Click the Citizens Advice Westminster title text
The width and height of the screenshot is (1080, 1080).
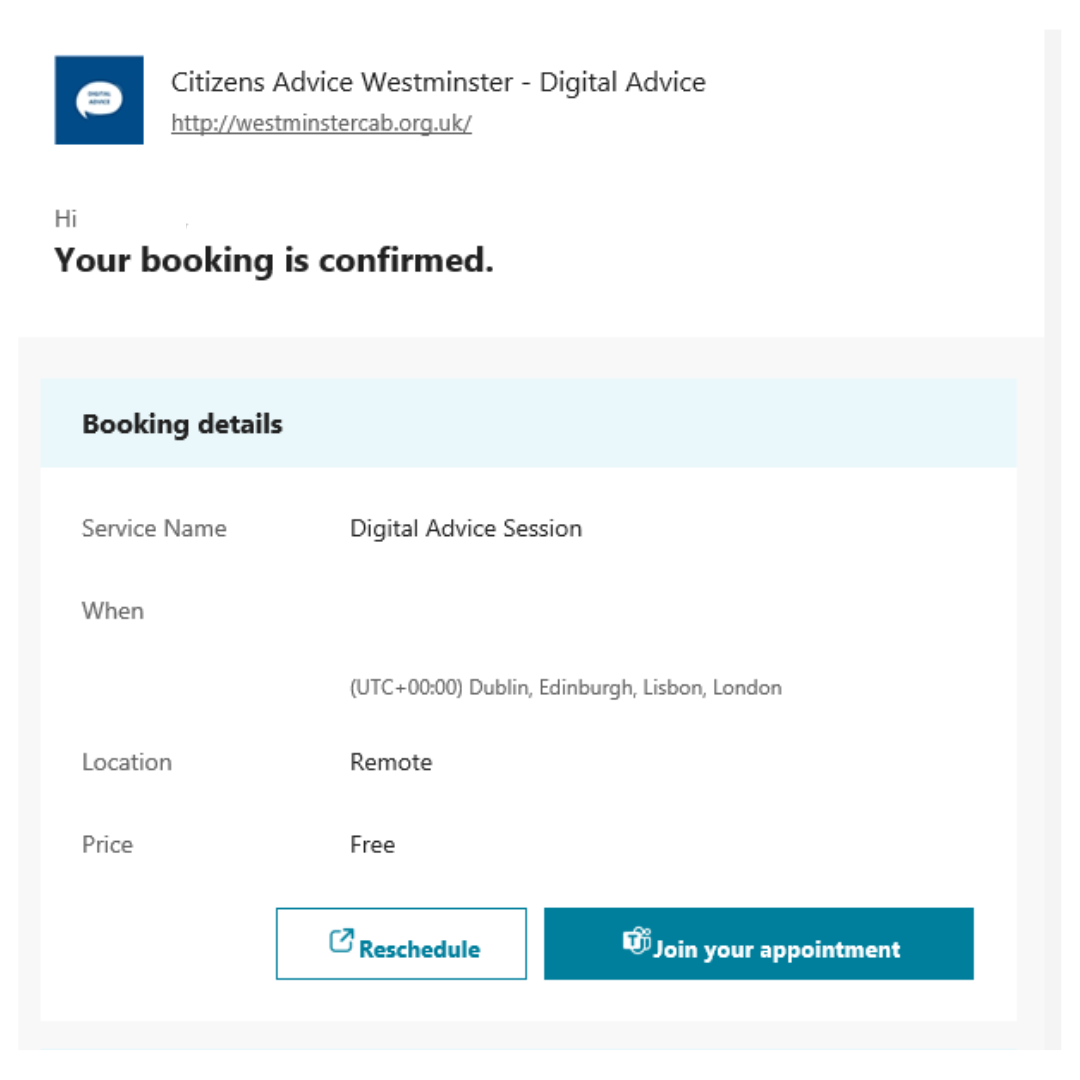pyautogui.click(x=438, y=82)
